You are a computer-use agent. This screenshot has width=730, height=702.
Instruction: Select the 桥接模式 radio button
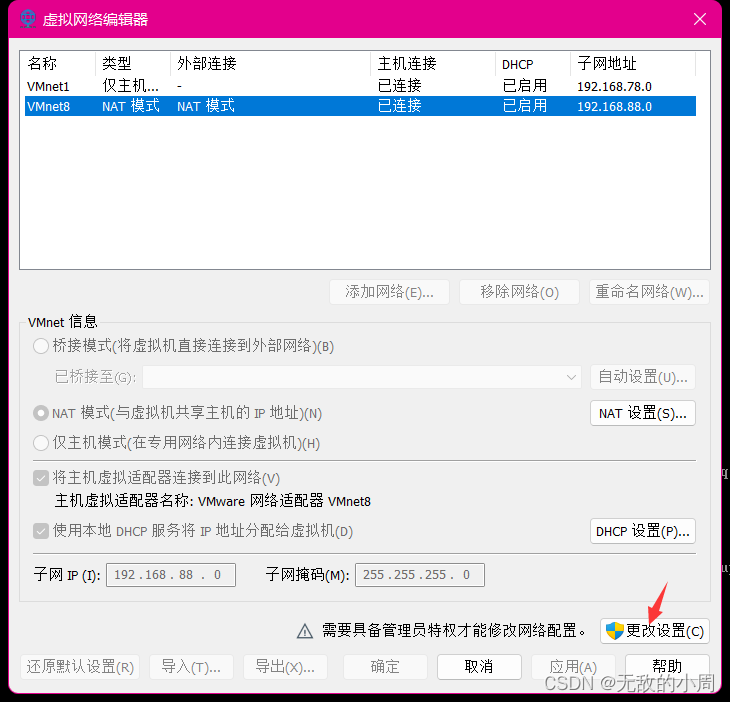41,346
